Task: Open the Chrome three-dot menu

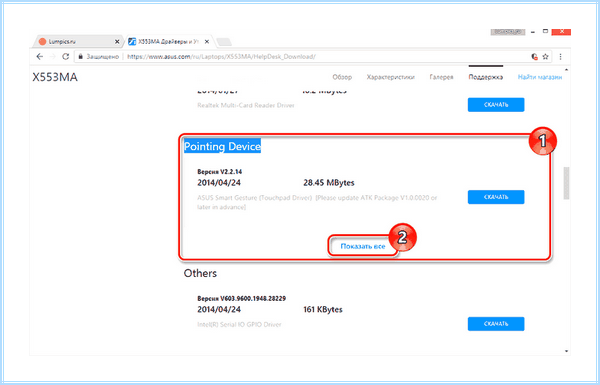Action: pos(560,57)
